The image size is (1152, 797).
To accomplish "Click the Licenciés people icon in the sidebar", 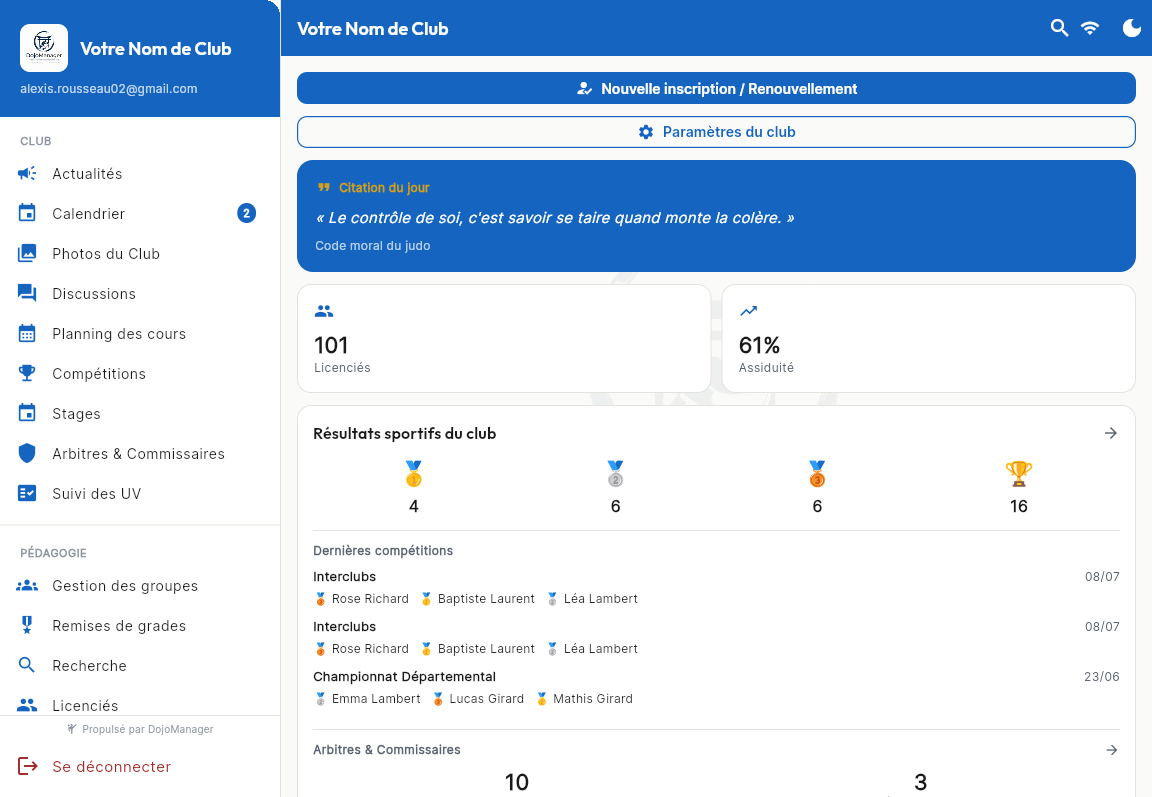I will 27,705.
